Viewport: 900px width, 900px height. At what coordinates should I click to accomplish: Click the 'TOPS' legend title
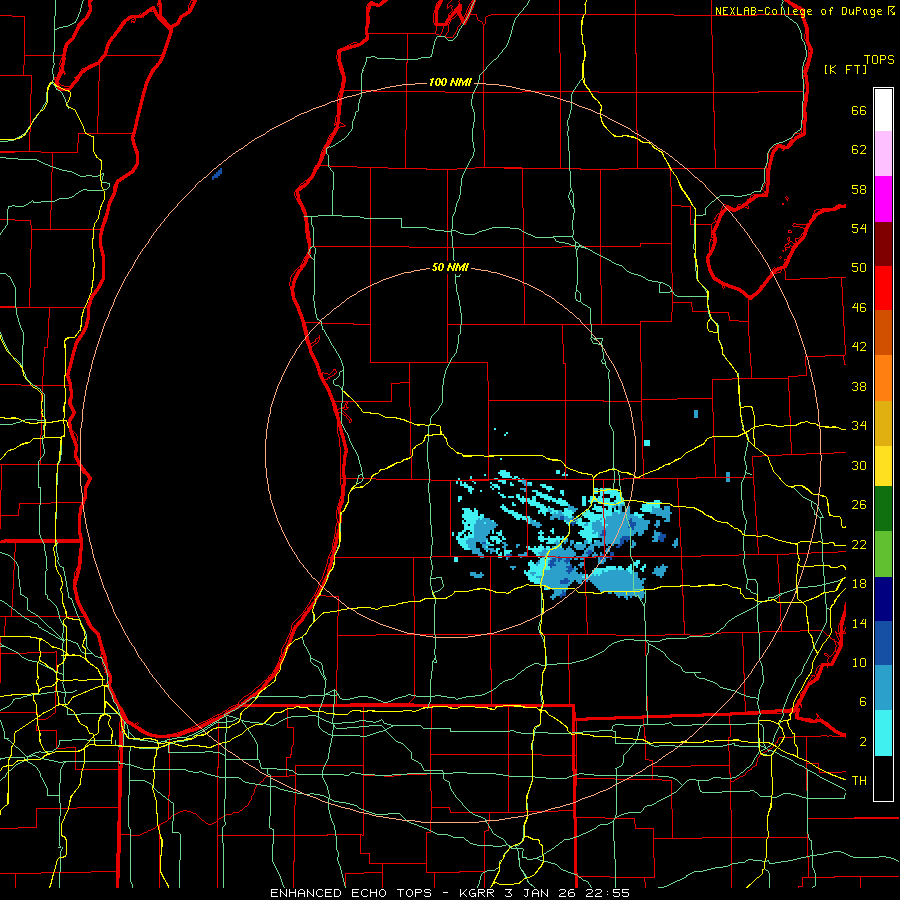coord(879,60)
